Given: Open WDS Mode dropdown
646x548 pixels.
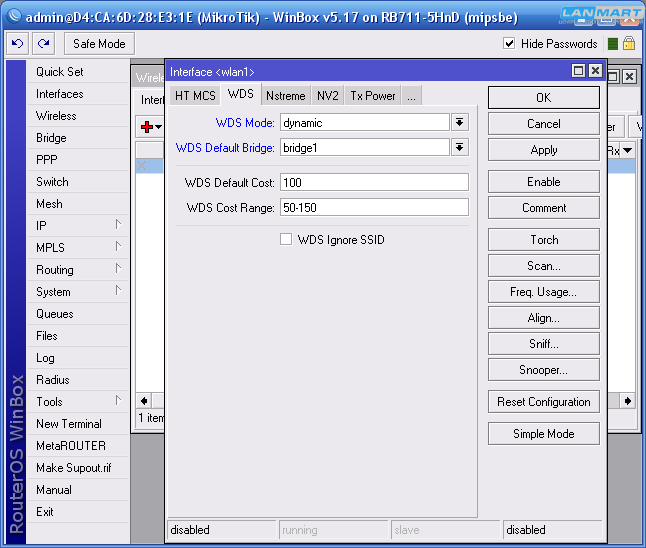Looking at the screenshot, I should pyautogui.click(x=460, y=122).
